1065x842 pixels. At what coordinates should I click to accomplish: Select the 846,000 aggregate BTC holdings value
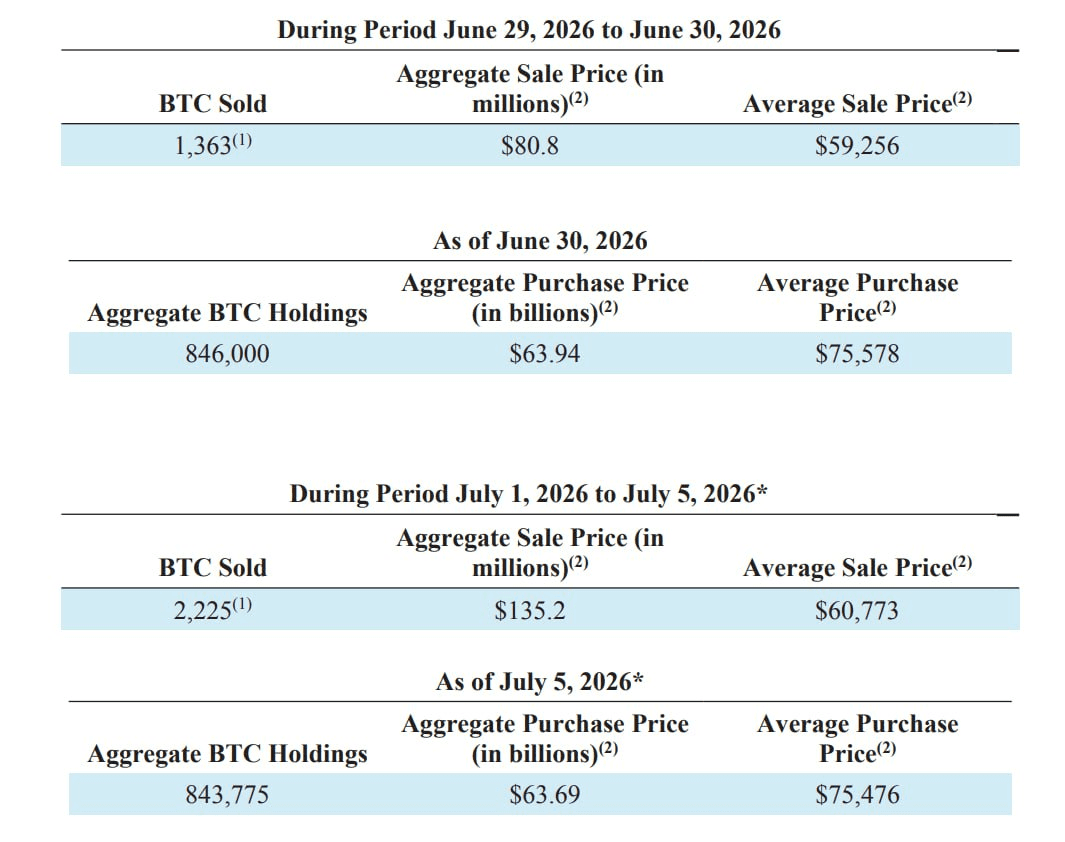click(x=227, y=354)
